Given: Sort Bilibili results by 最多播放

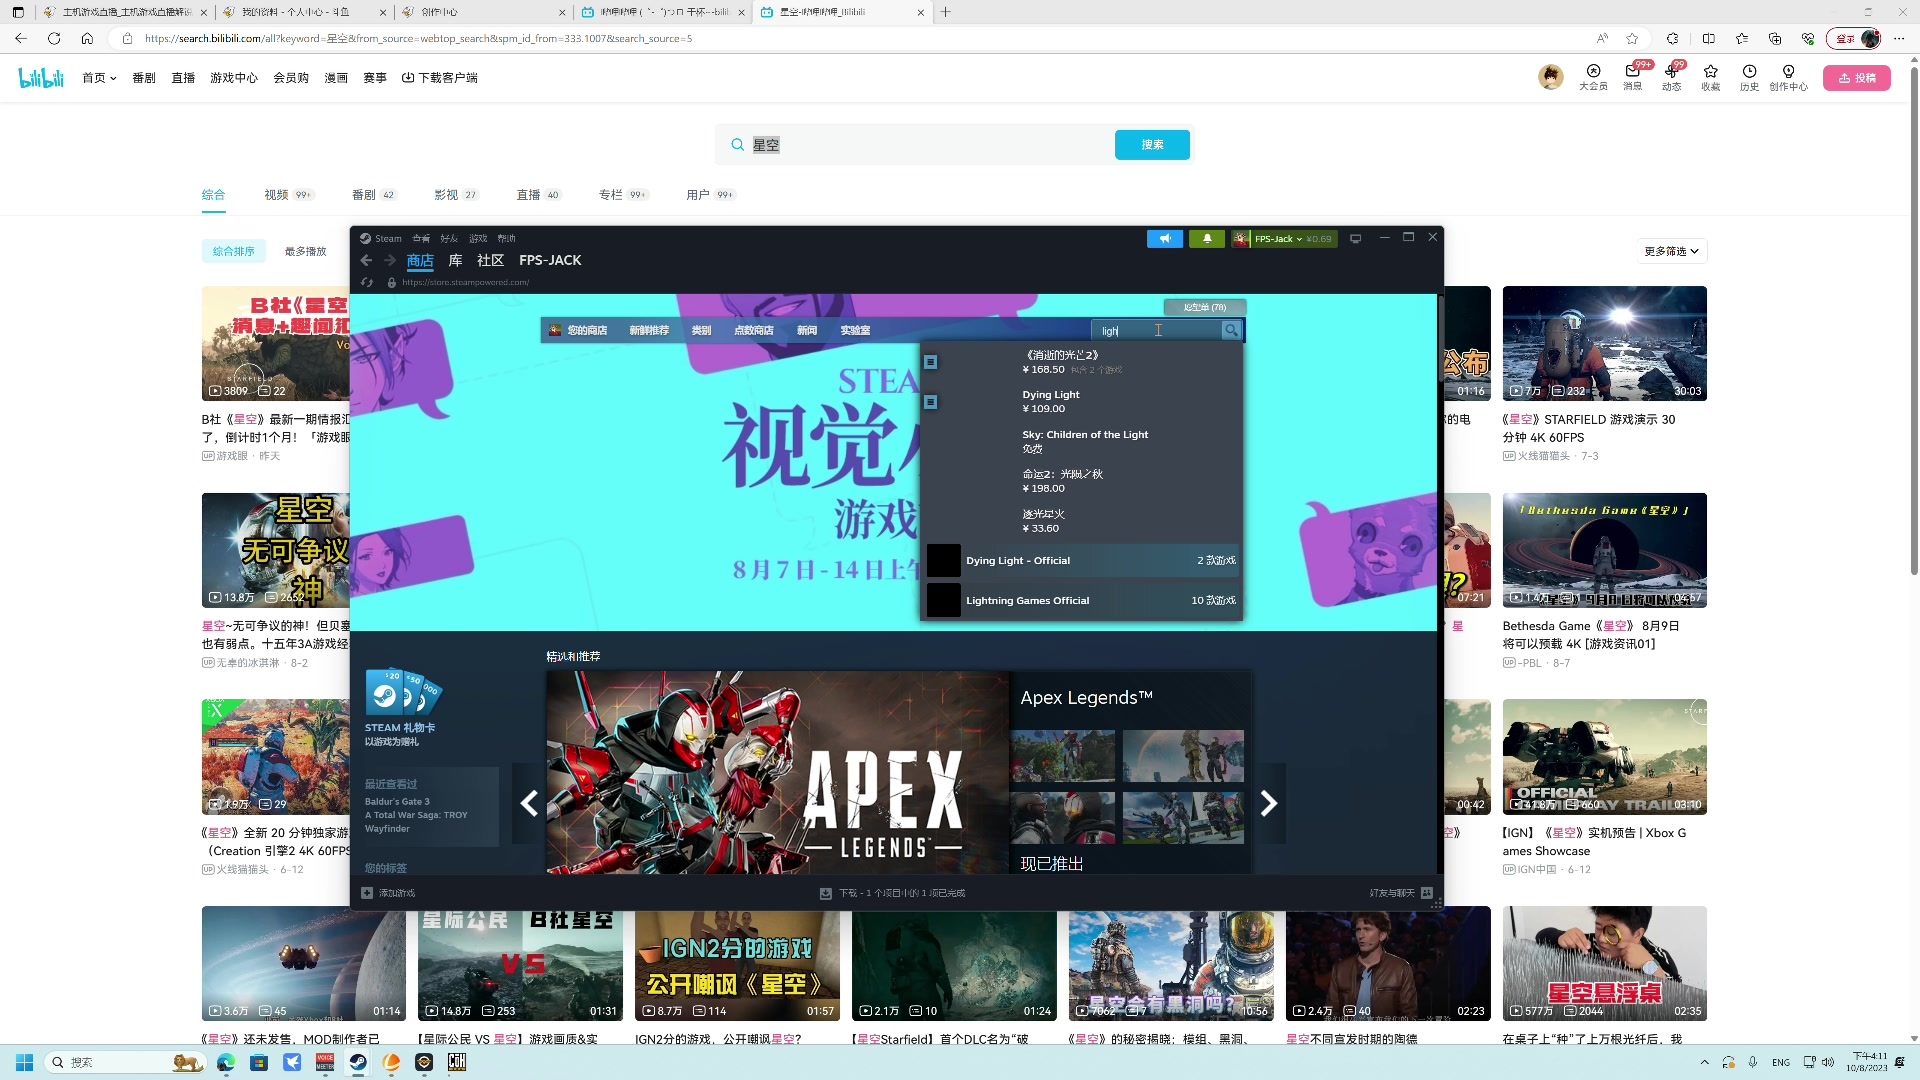Looking at the screenshot, I should click(306, 251).
